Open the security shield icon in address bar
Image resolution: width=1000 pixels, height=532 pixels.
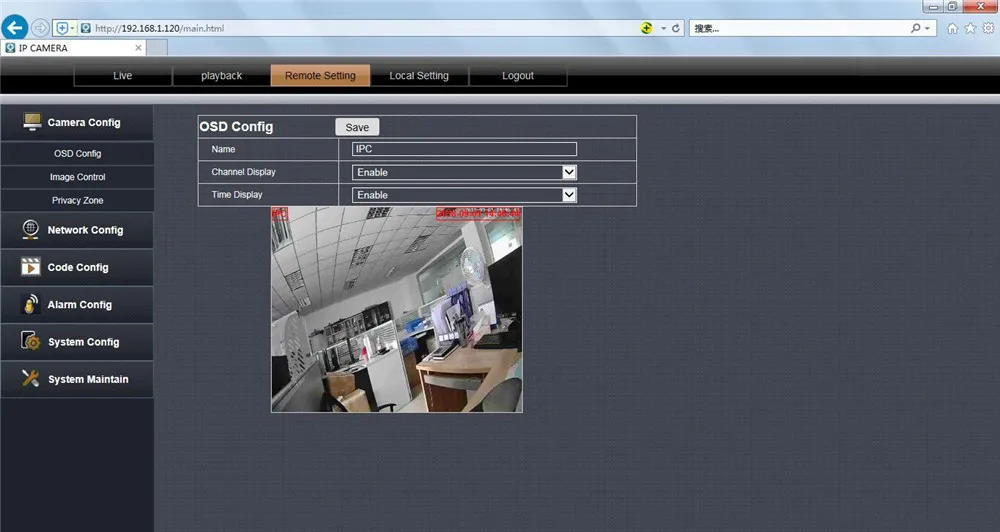(62, 28)
